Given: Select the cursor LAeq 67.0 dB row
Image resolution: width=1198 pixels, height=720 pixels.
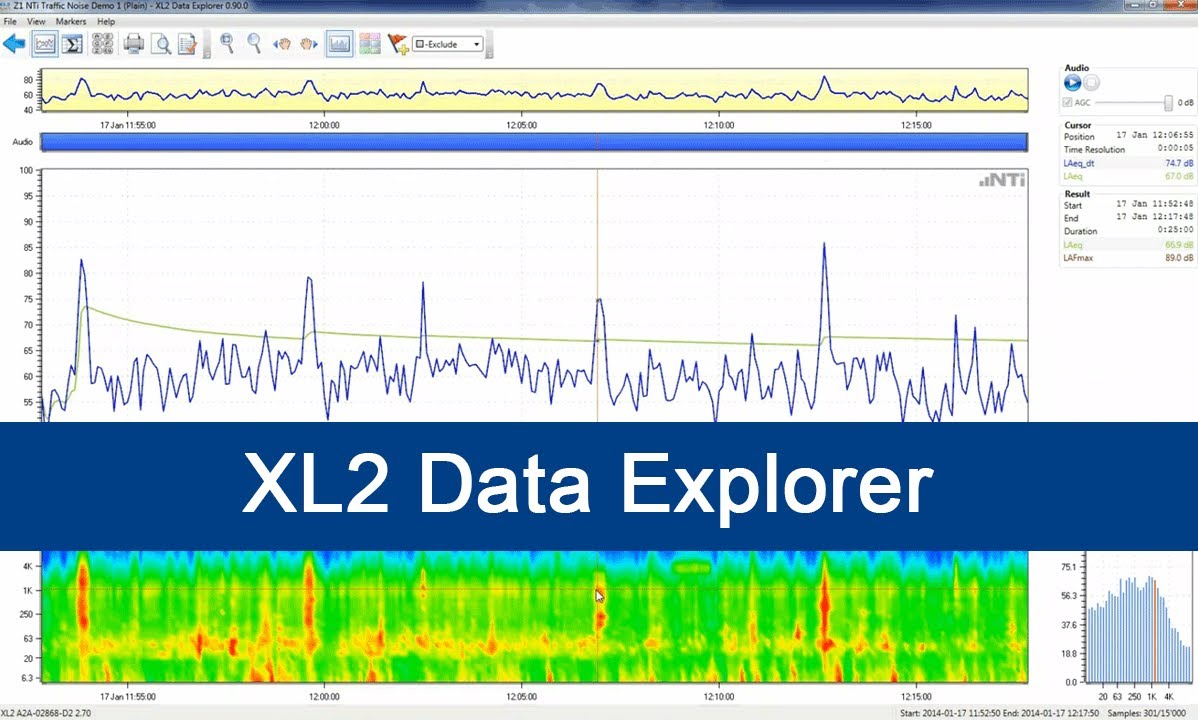Looking at the screenshot, I should point(1128,177).
